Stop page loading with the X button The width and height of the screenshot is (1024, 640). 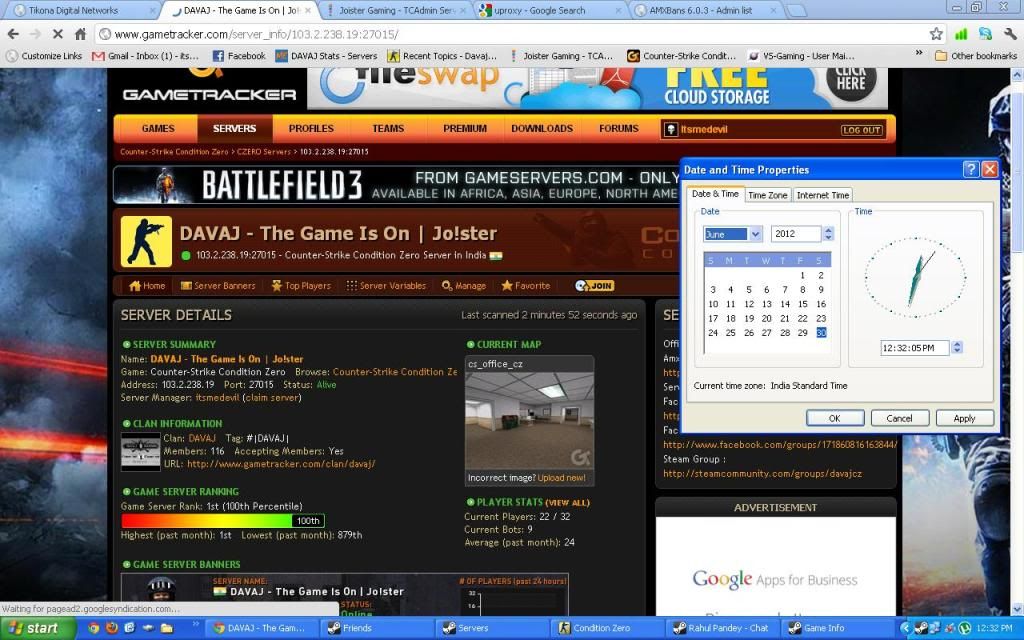click(57, 34)
